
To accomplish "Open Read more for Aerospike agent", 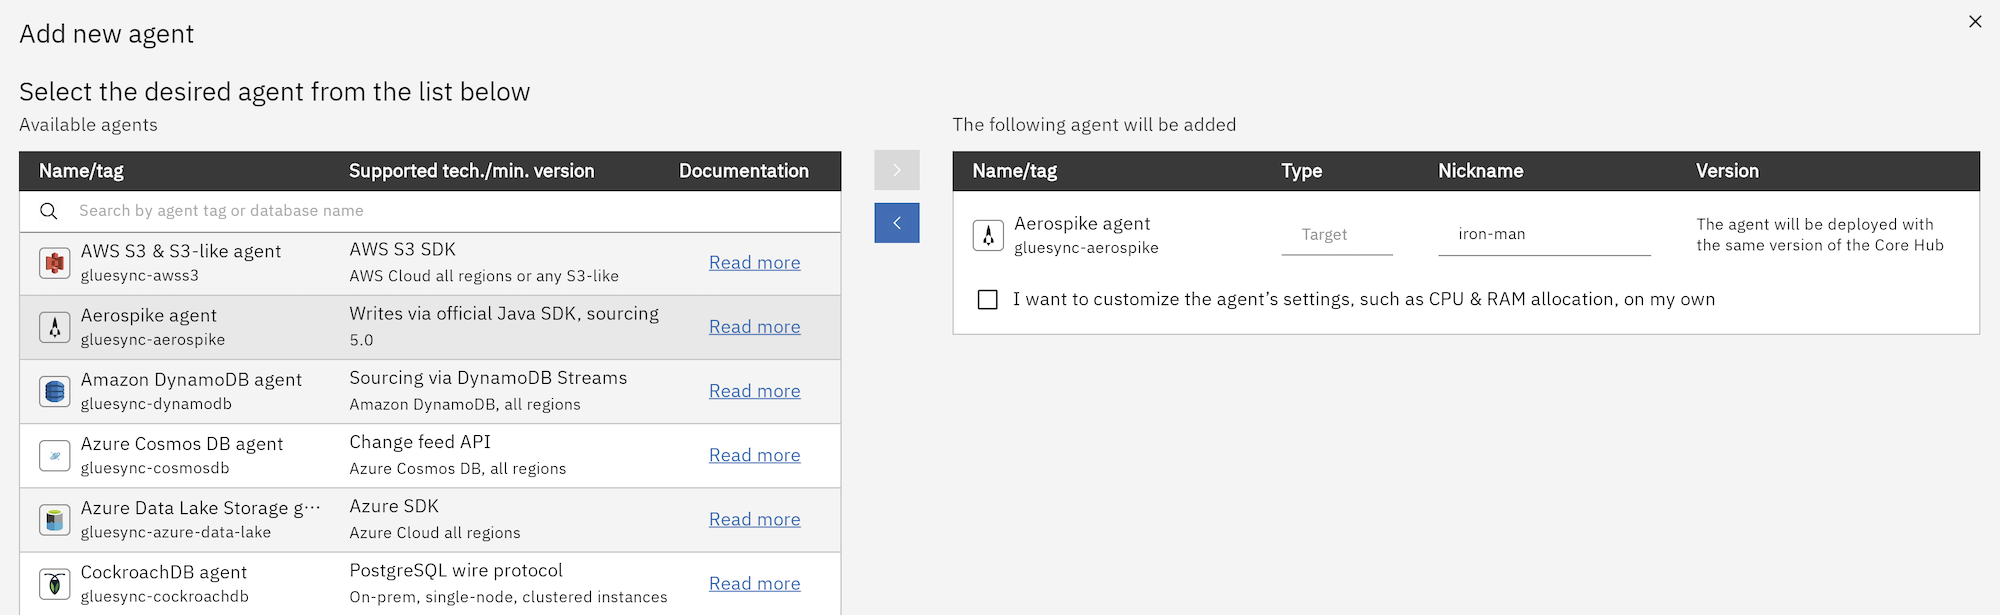I will click(754, 326).
